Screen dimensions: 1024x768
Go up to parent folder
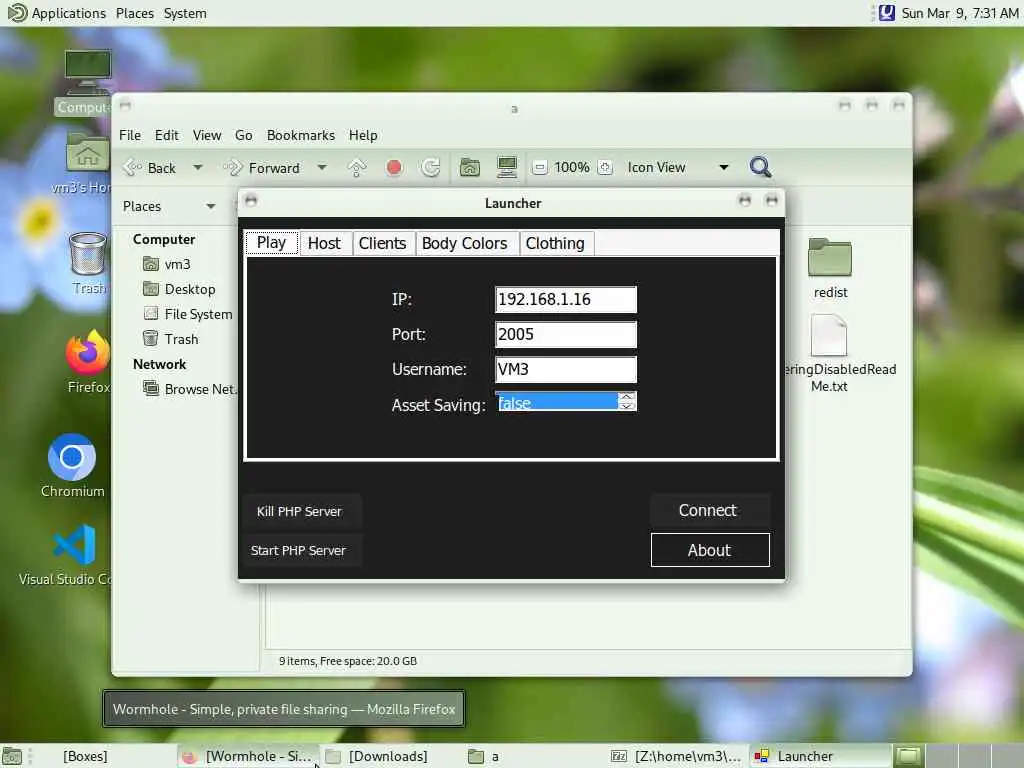(x=357, y=168)
